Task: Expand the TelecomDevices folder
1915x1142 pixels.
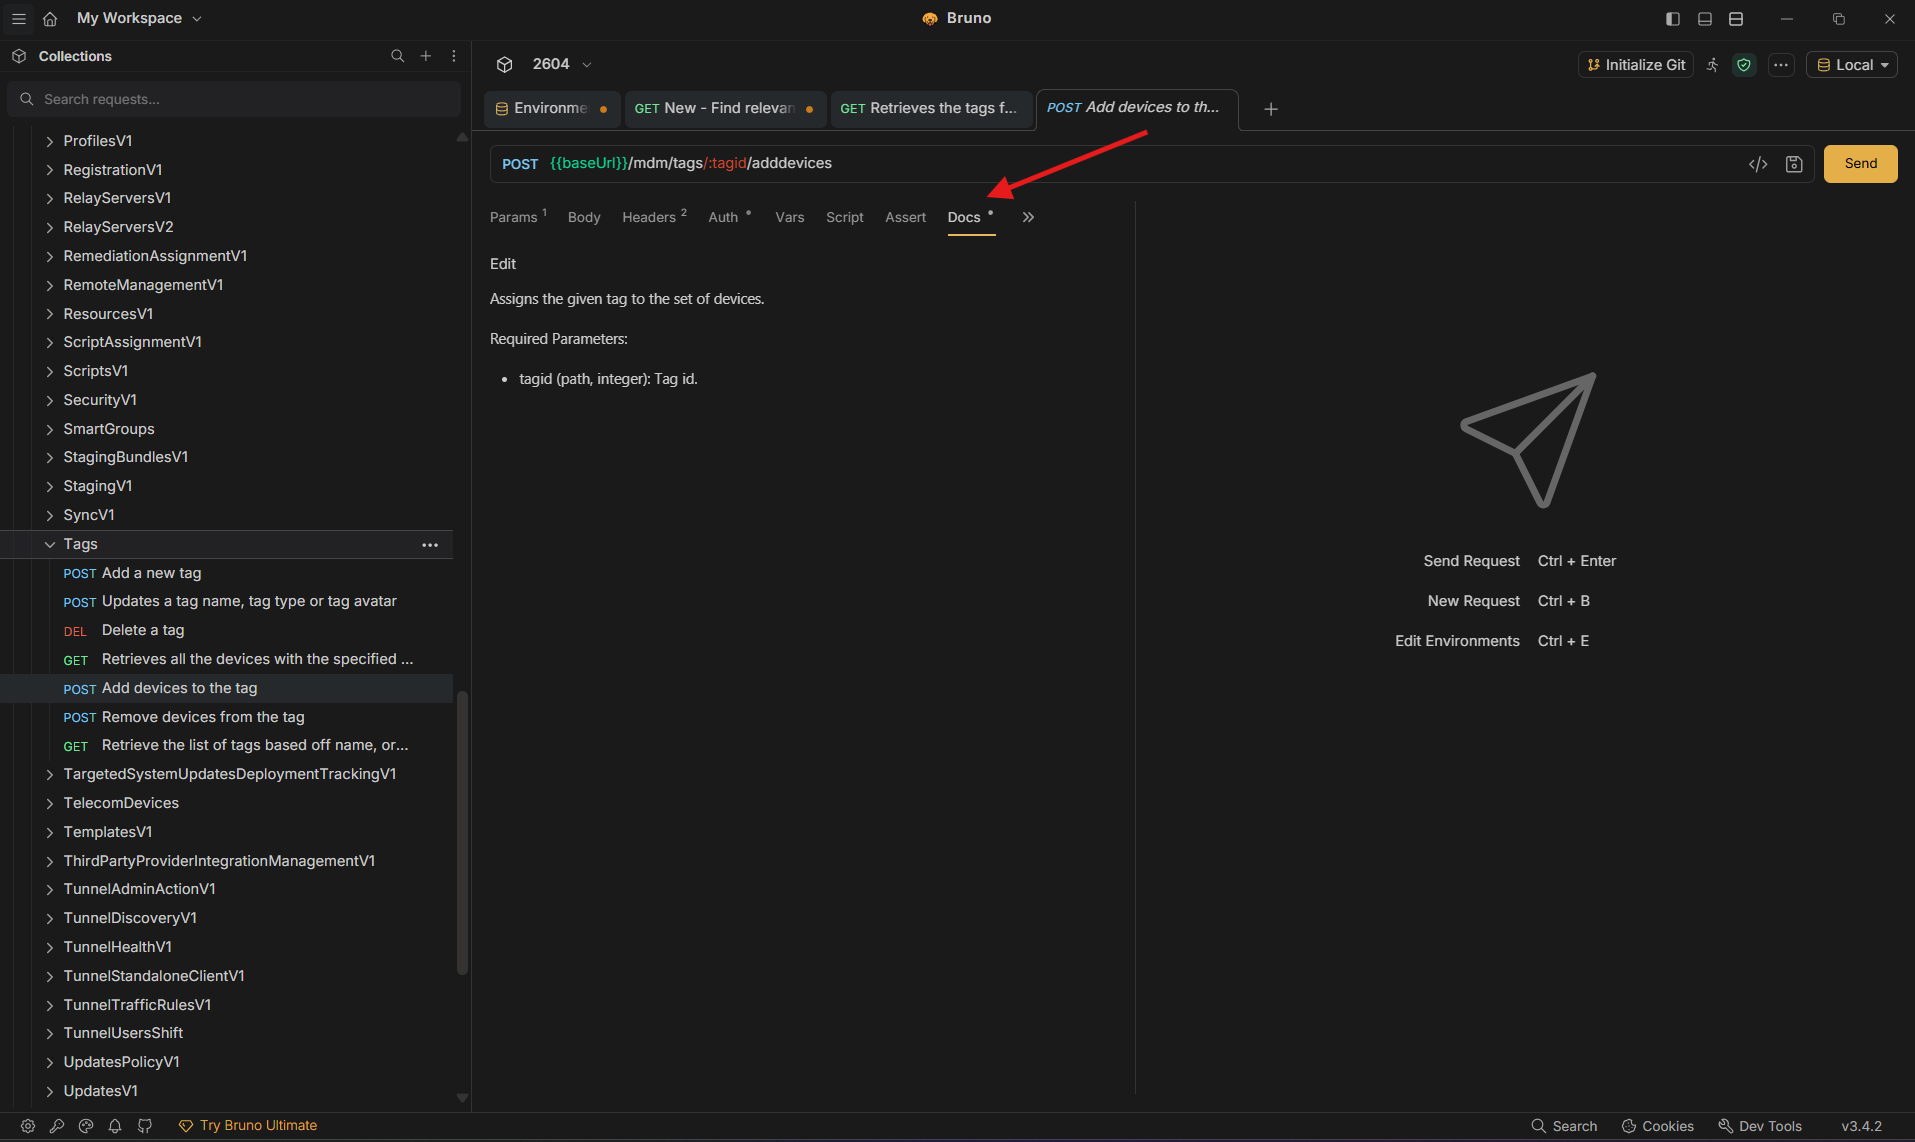Action: pos(49,804)
